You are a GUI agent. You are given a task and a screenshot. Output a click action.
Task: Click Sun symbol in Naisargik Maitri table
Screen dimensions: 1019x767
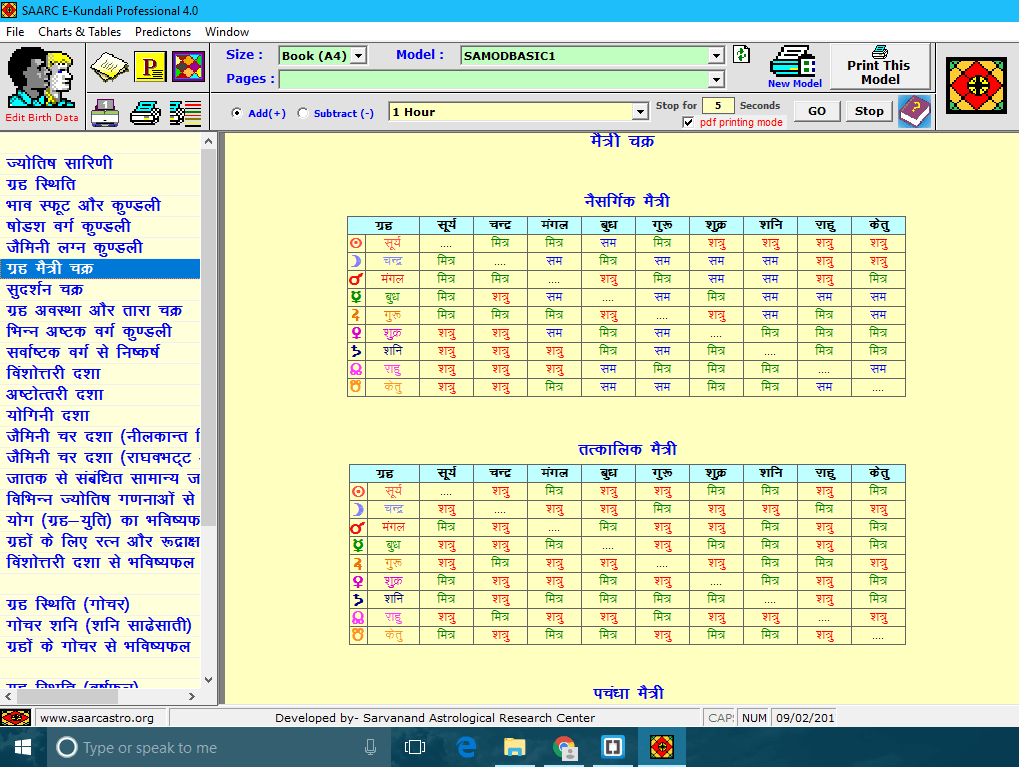356,243
